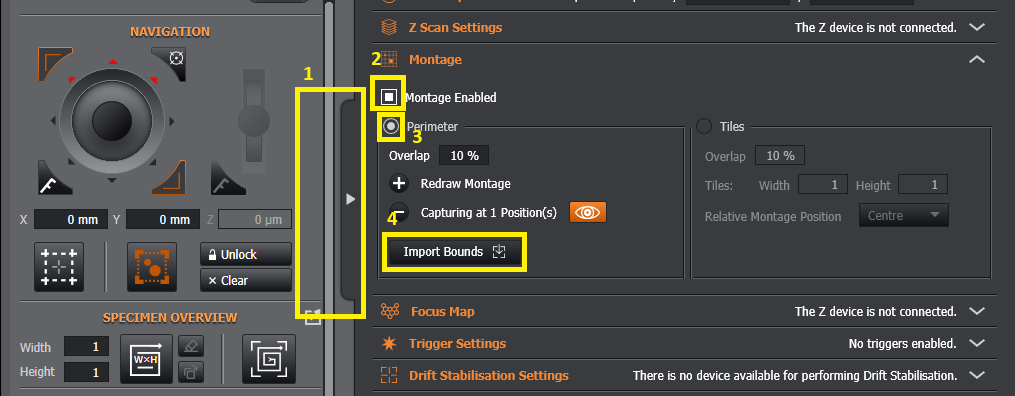Open the Relative Montage Position dropdown
The height and width of the screenshot is (396, 1015).
coord(904,215)
